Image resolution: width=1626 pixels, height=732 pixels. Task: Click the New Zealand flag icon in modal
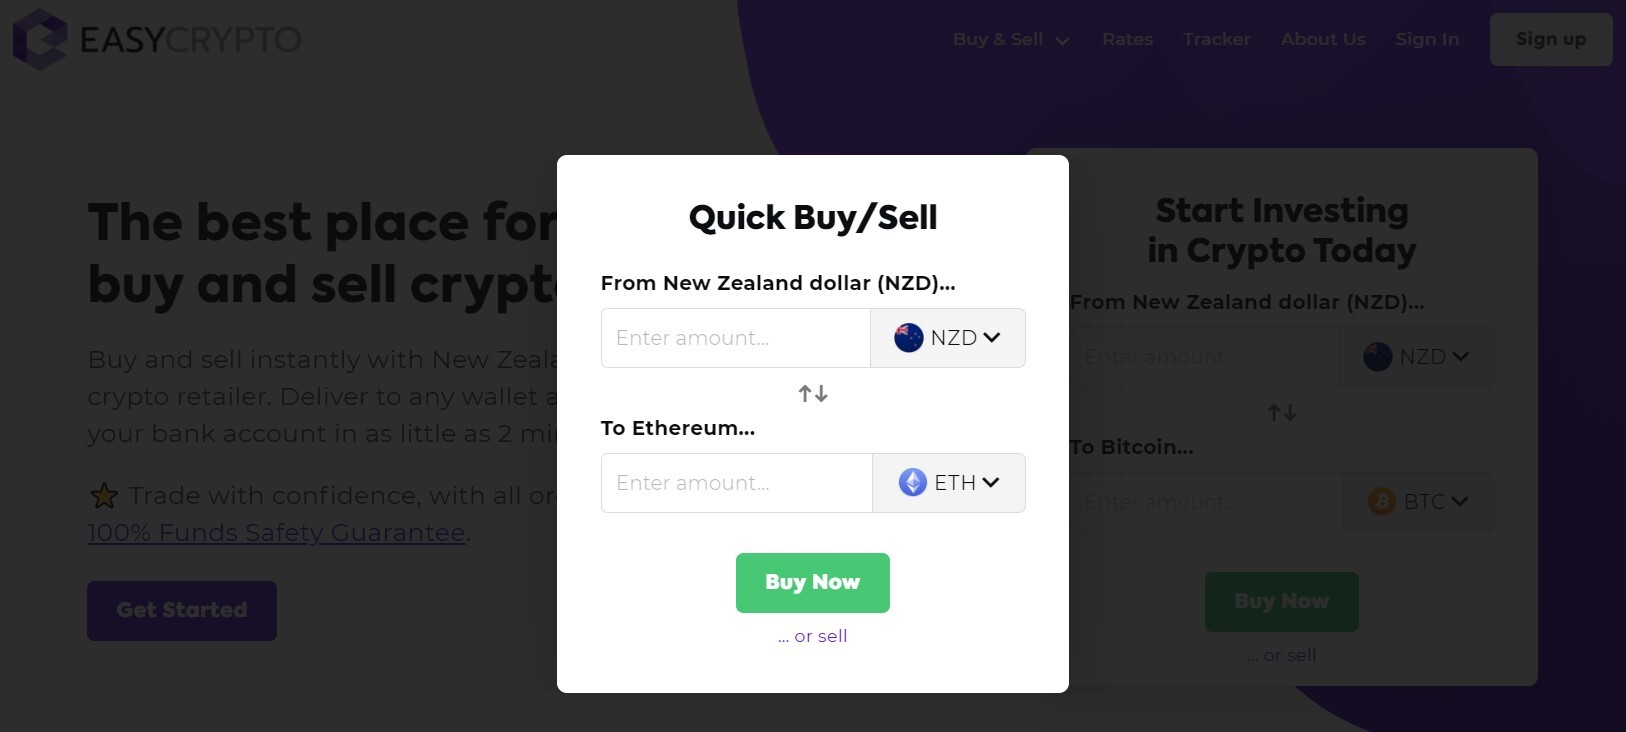pos(908,338)
